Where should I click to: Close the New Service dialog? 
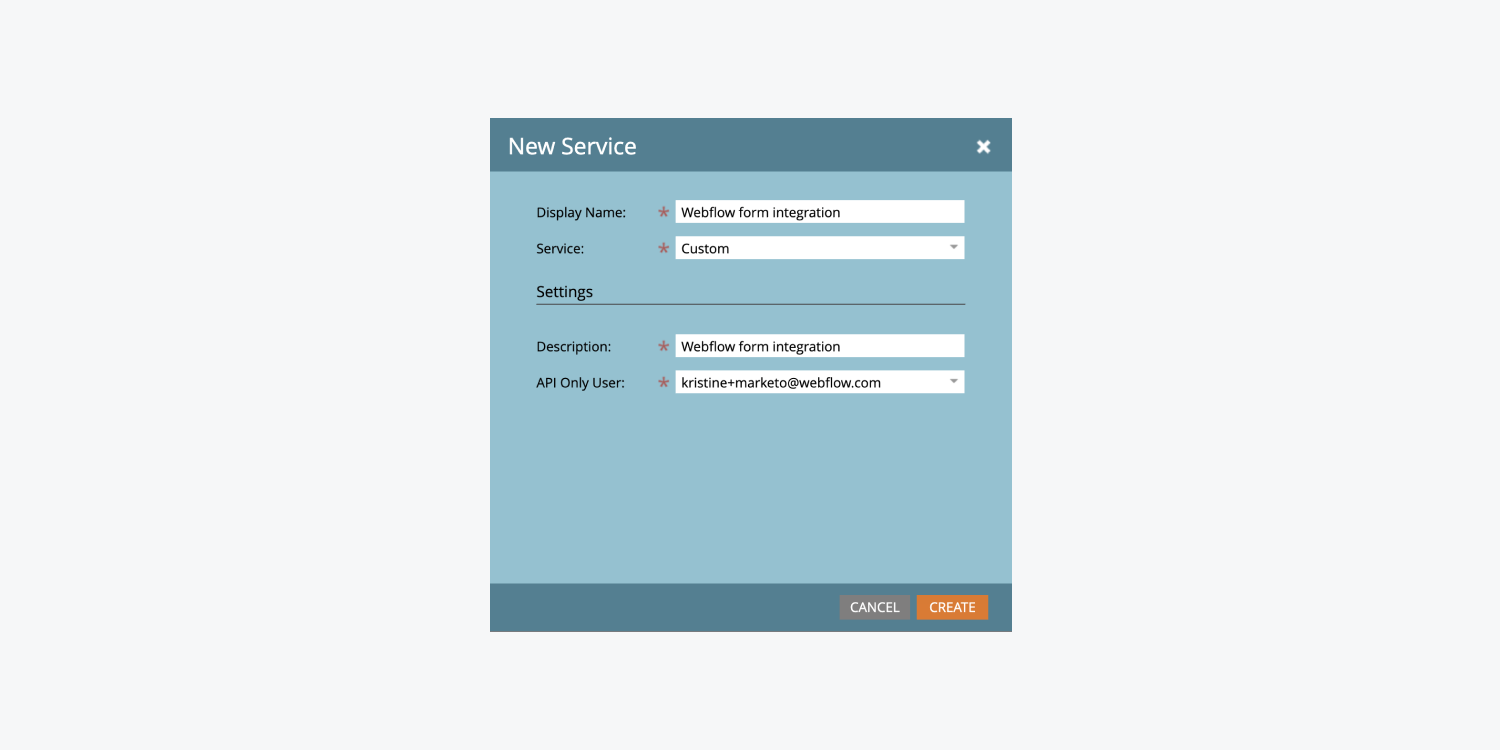984,147
